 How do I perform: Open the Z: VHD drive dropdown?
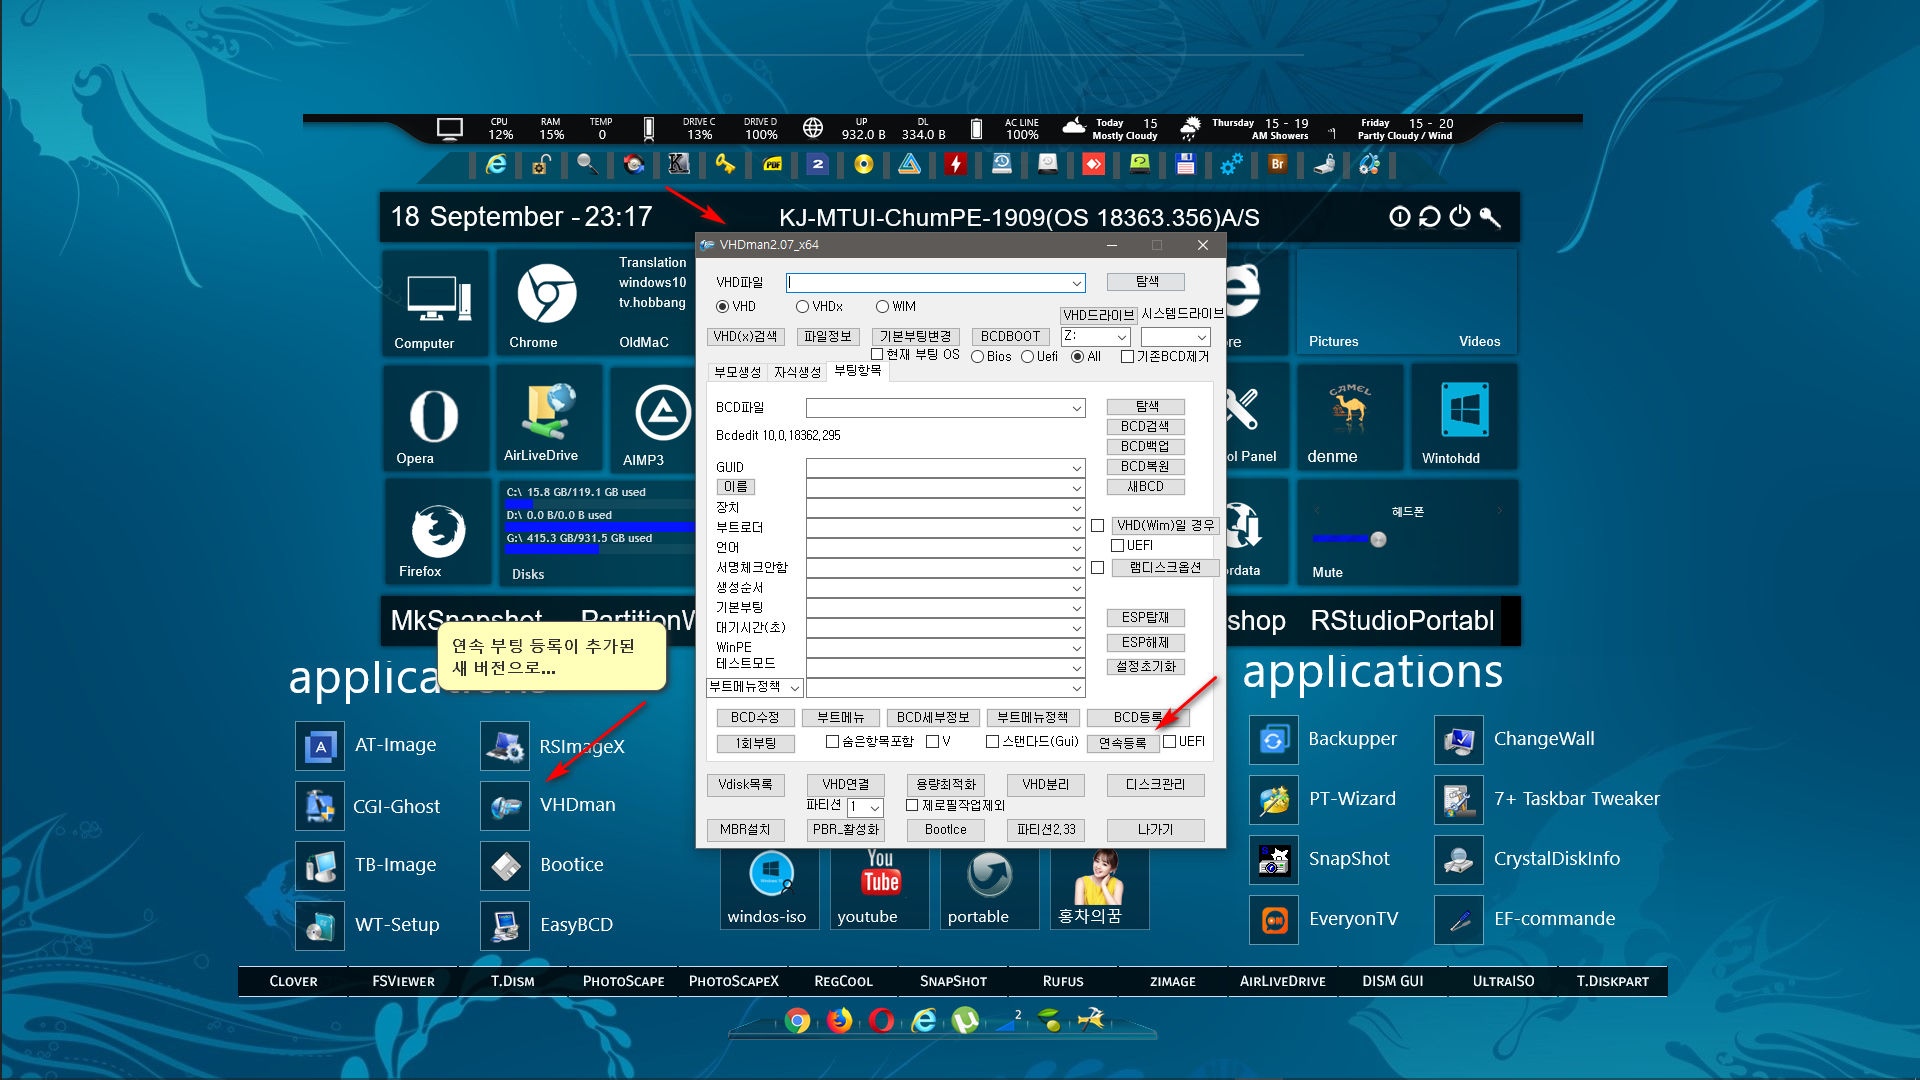(x=1122, y=337)
